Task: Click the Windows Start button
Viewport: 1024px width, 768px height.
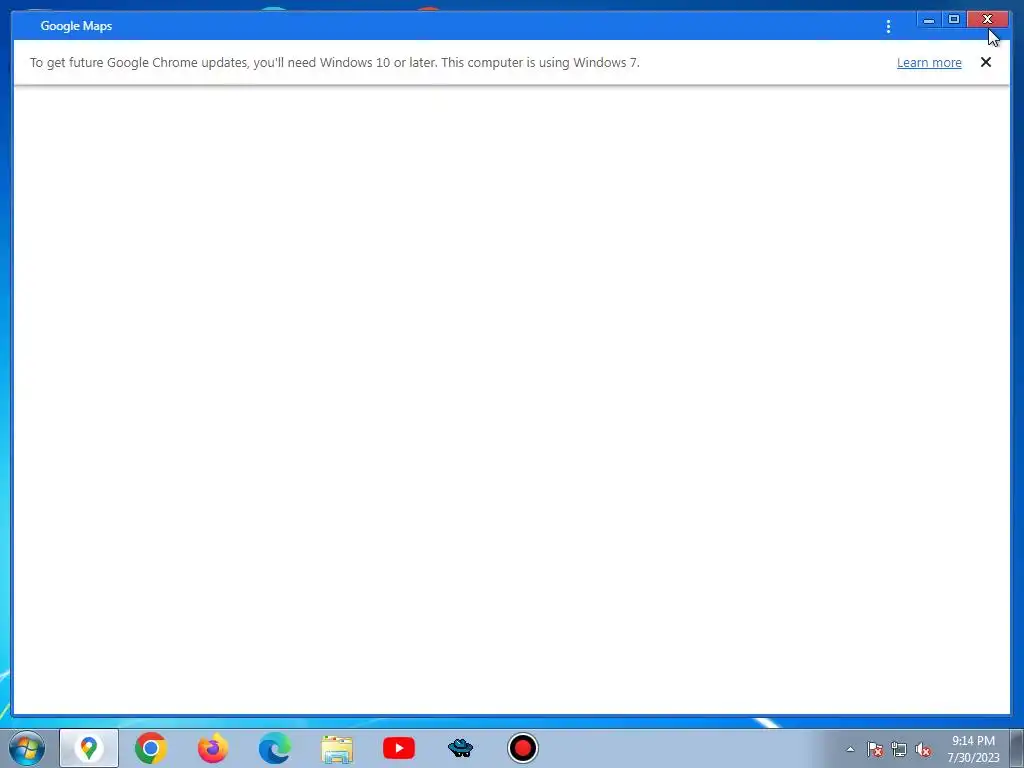Action: [x=27, y=748]
